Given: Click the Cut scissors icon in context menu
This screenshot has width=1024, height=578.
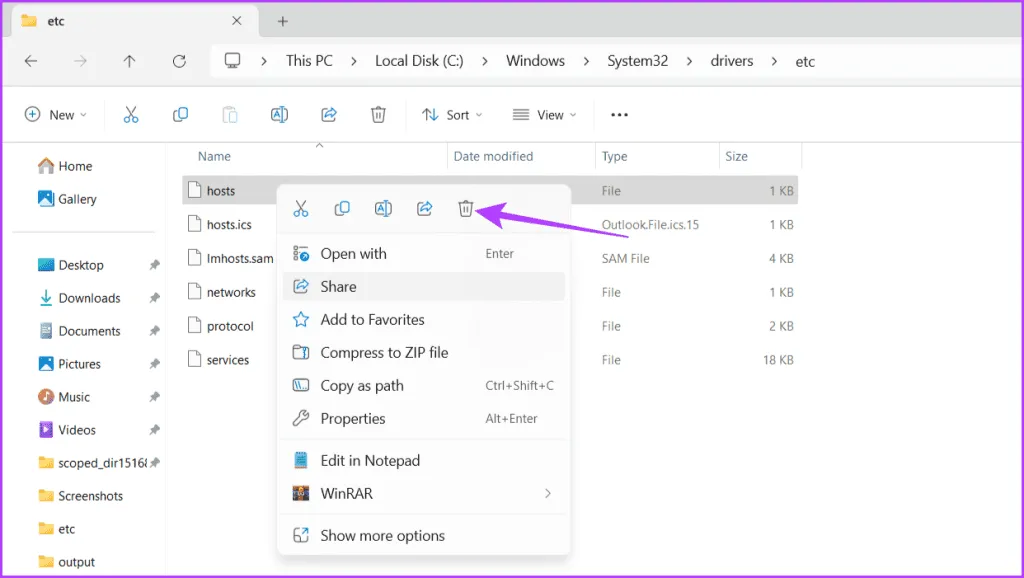Looking at the screenshot, I should click(300, 208).
